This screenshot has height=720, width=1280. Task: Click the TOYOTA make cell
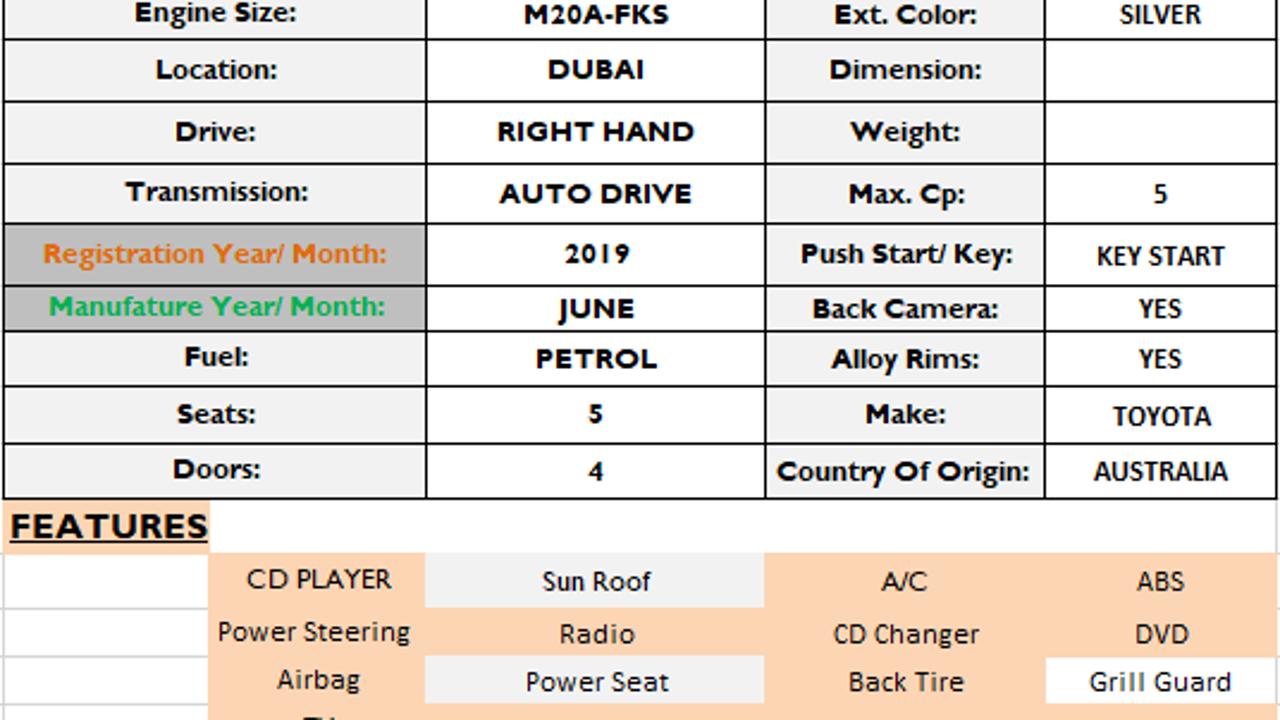(x=1161, y=415)
